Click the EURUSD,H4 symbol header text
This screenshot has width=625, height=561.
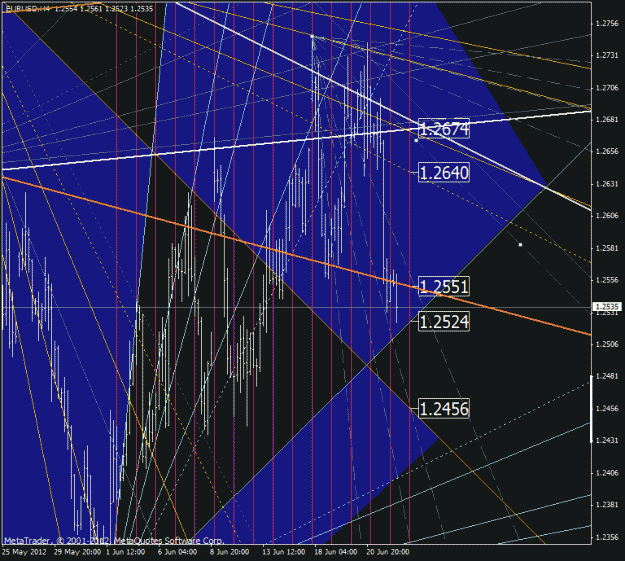pyautogui.click(x=28, y=8)
